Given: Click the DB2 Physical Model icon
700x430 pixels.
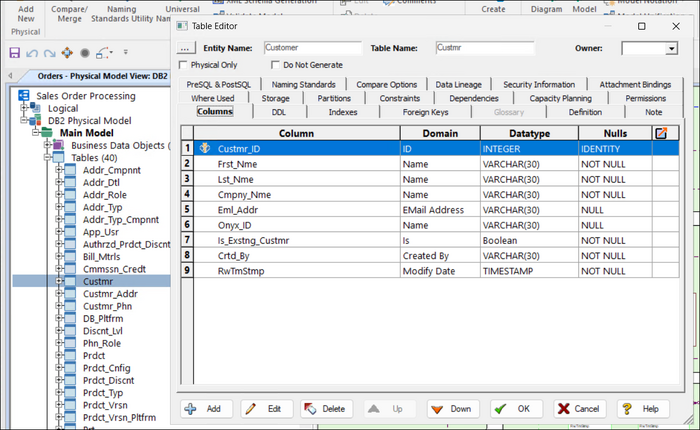Looking at the screenshot, I should (x=35, y=121).
